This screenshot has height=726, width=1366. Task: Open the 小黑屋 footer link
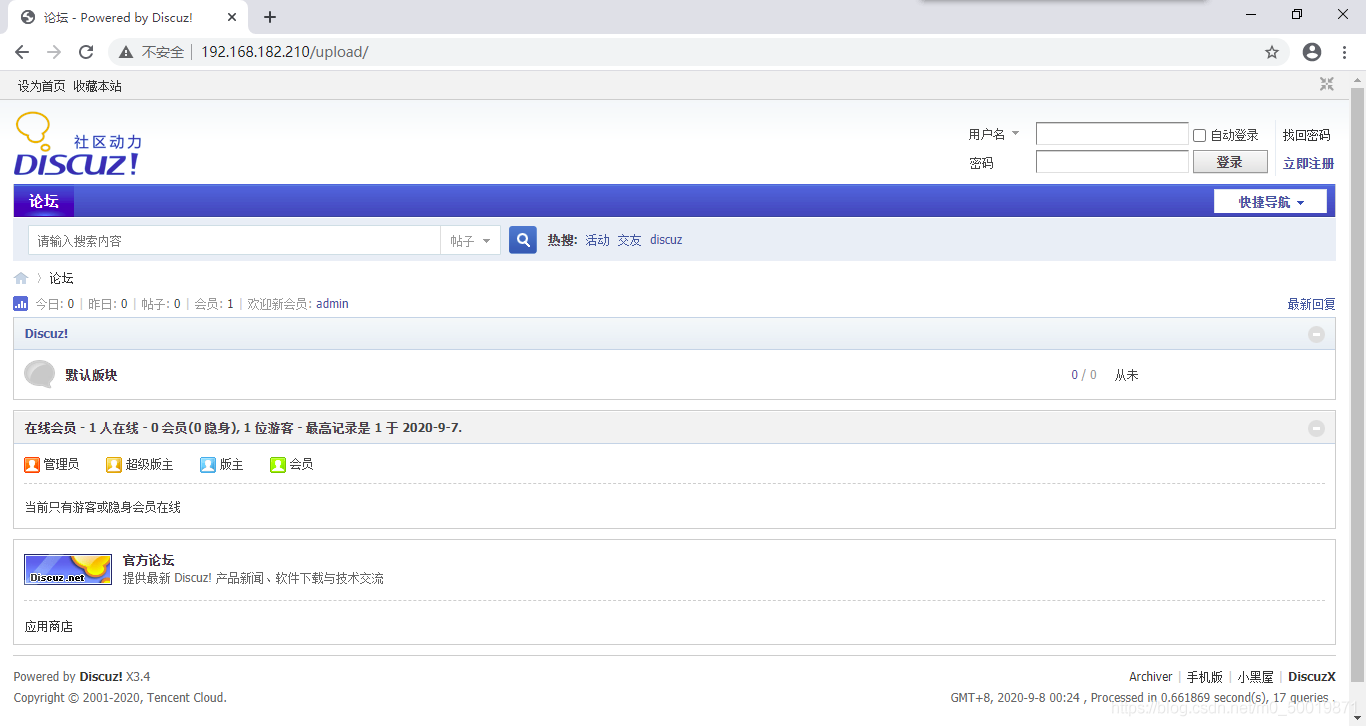click(x=1256, y=677)
